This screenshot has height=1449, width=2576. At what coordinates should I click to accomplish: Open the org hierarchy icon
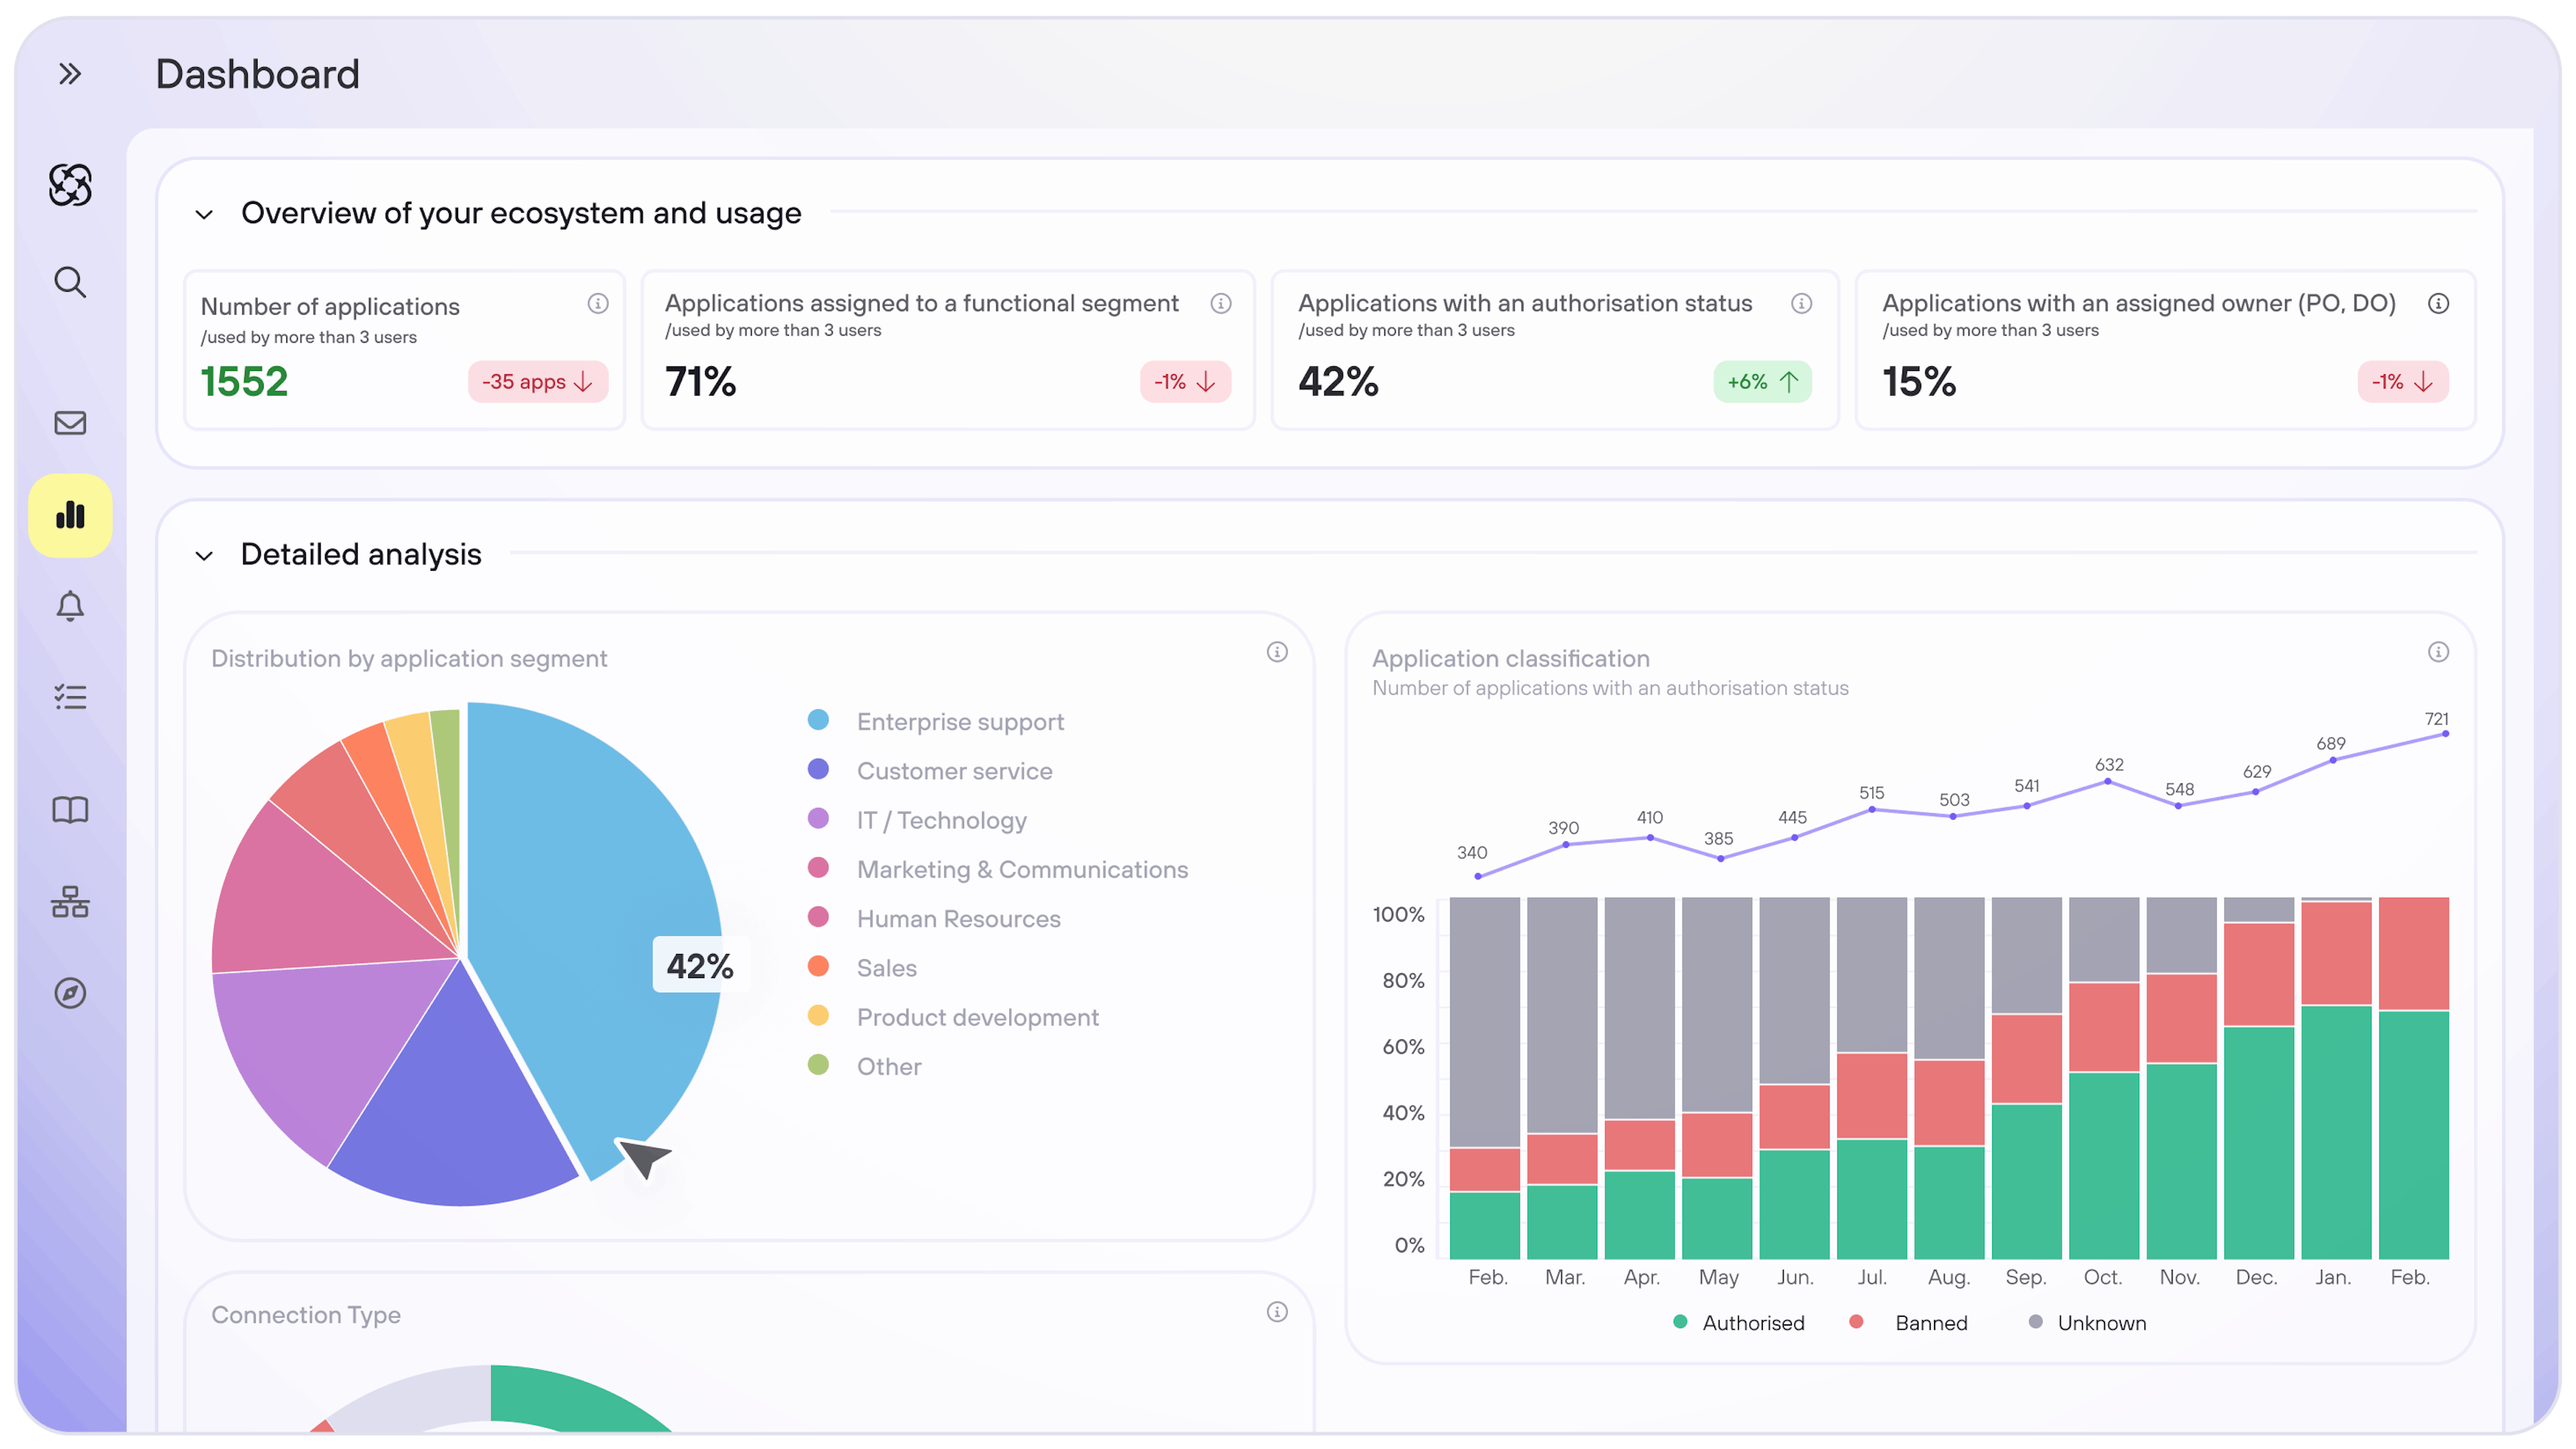coord(69,902)
